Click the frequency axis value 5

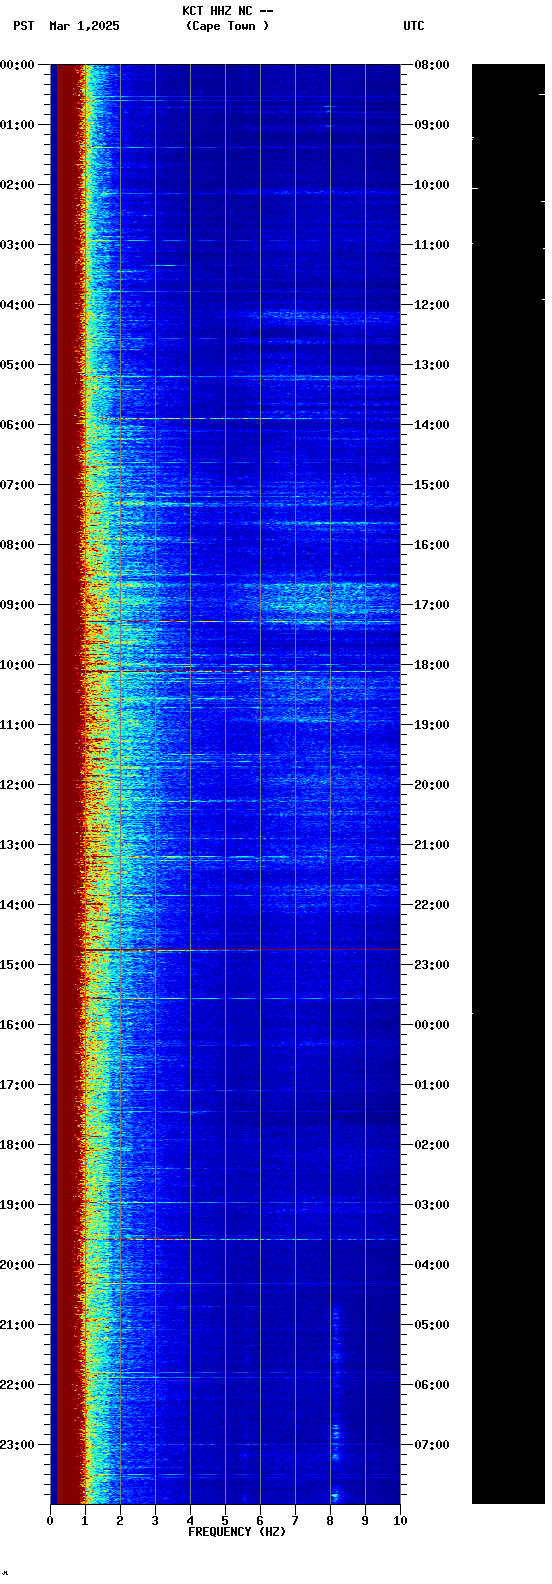coord(225,1521)
